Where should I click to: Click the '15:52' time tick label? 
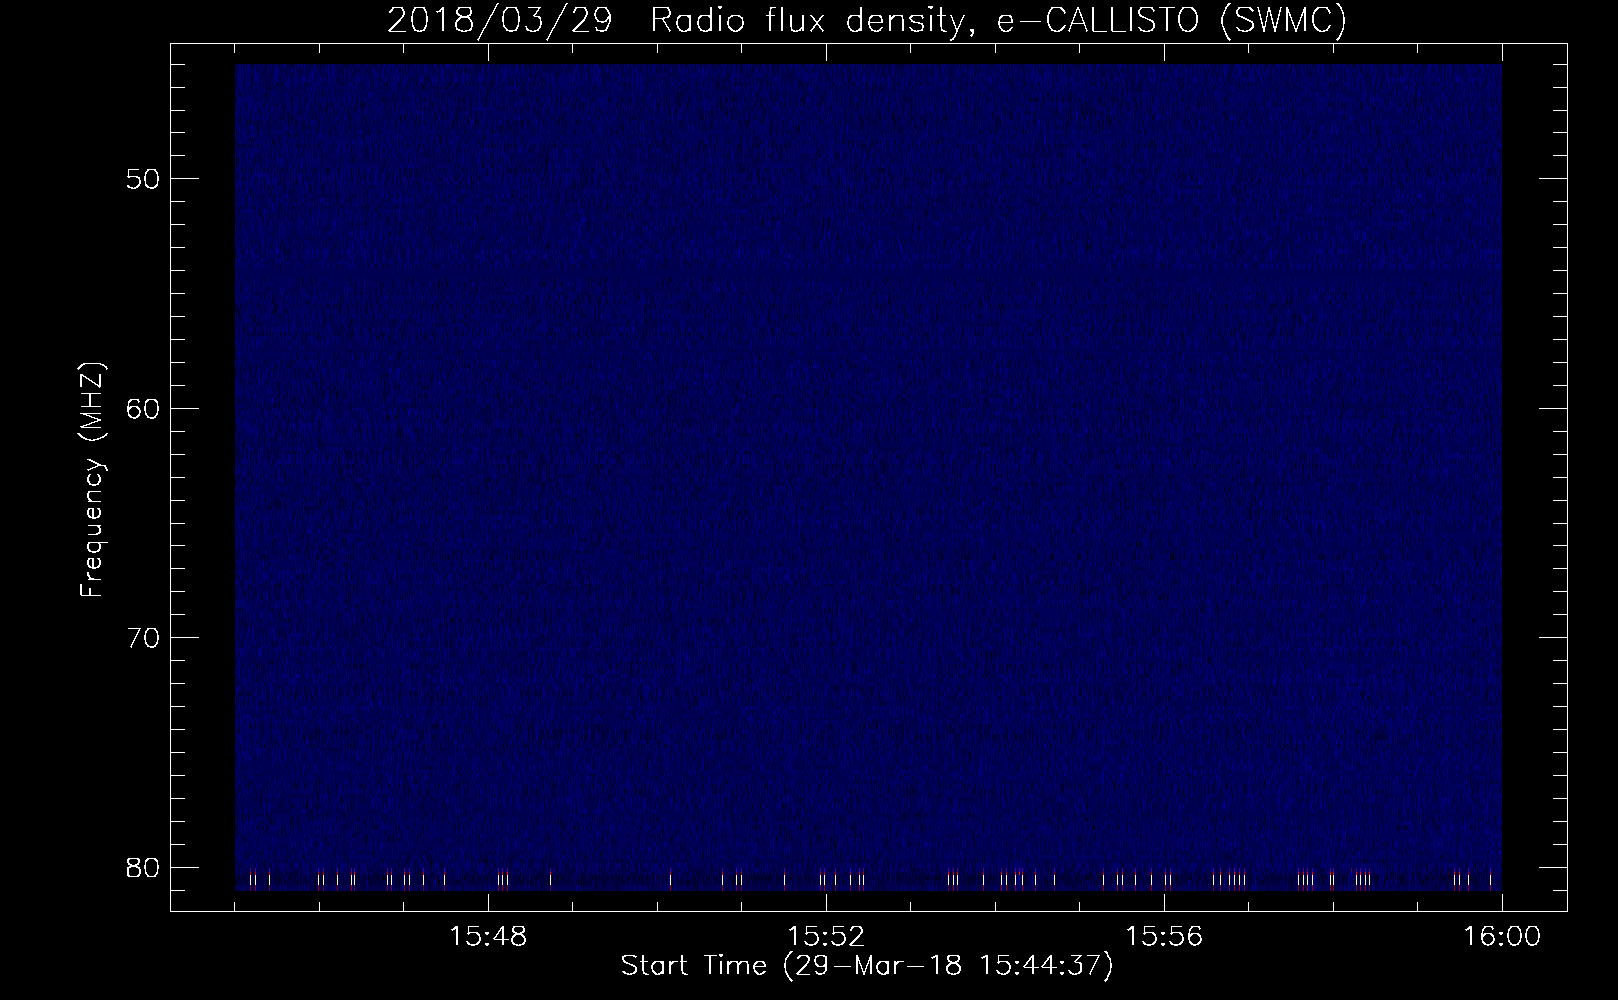tap(826, 937)
